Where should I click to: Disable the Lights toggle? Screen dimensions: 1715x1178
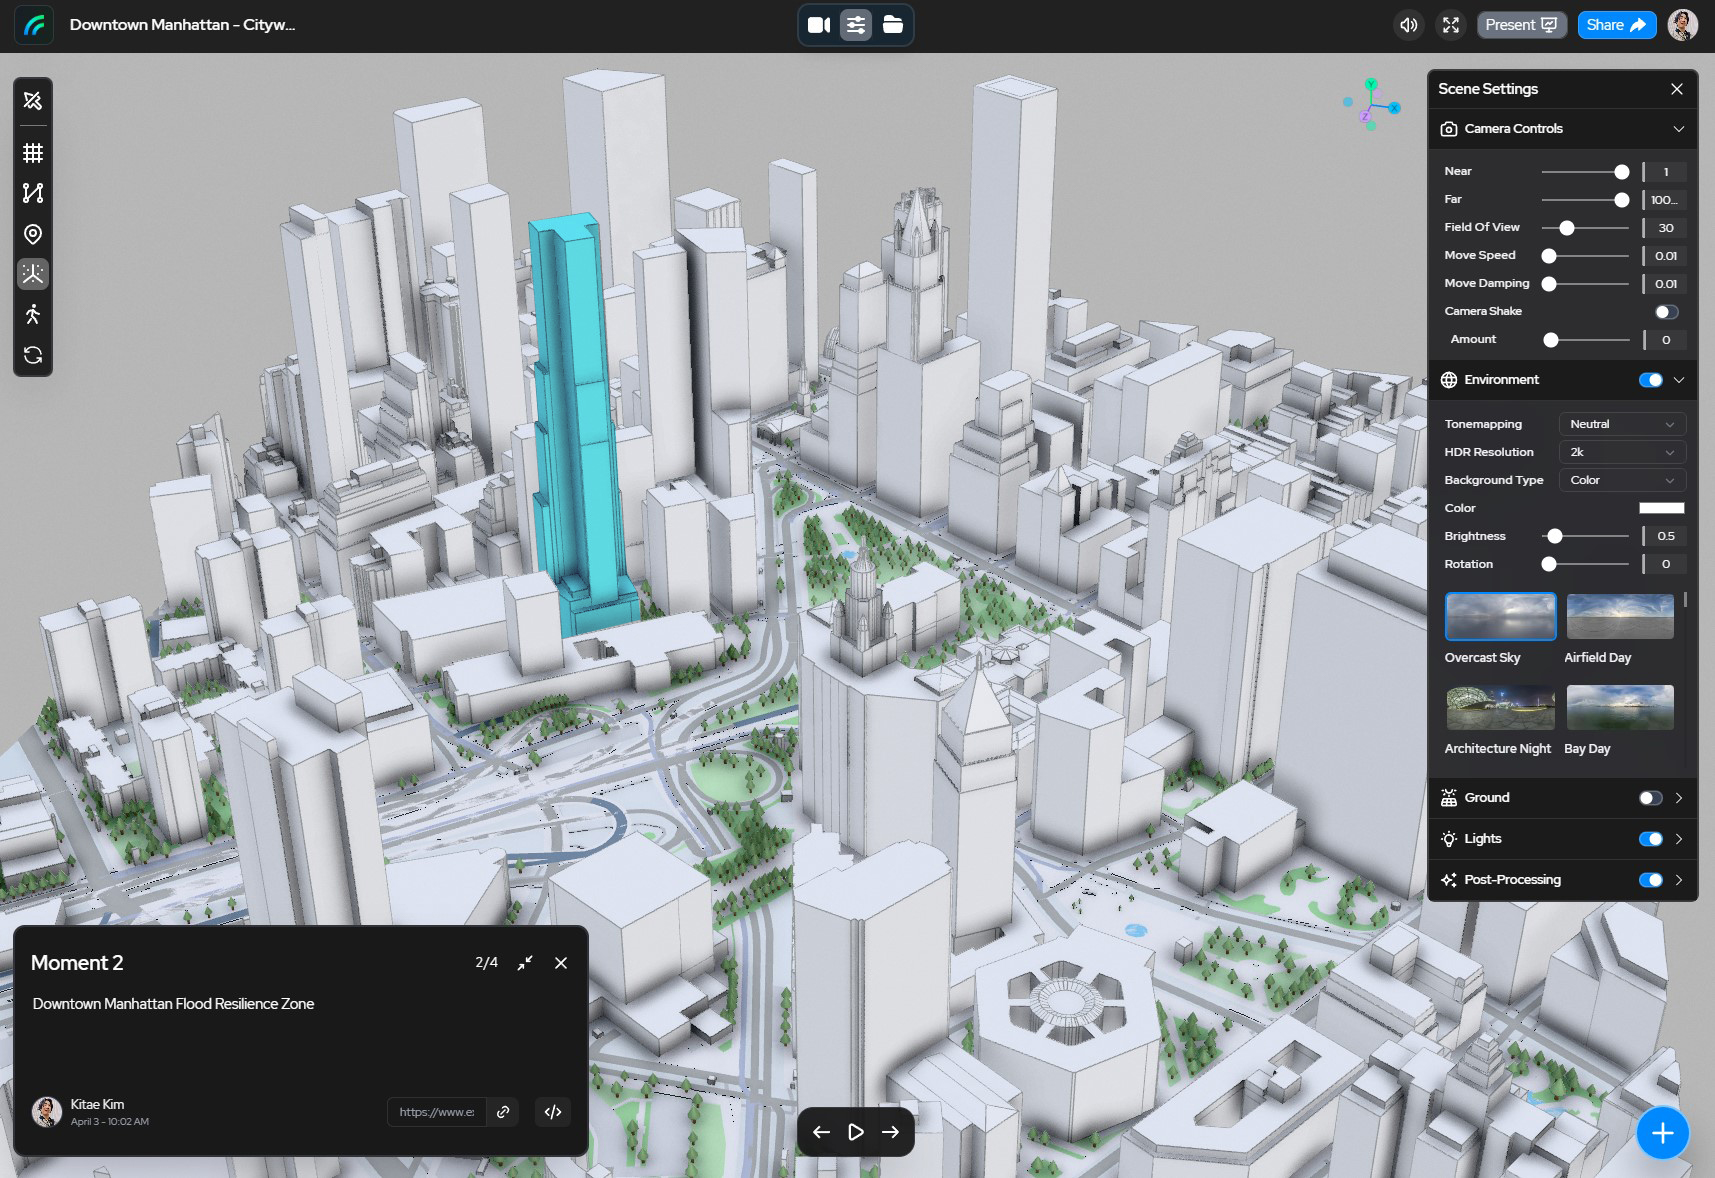click(1650, 839)
